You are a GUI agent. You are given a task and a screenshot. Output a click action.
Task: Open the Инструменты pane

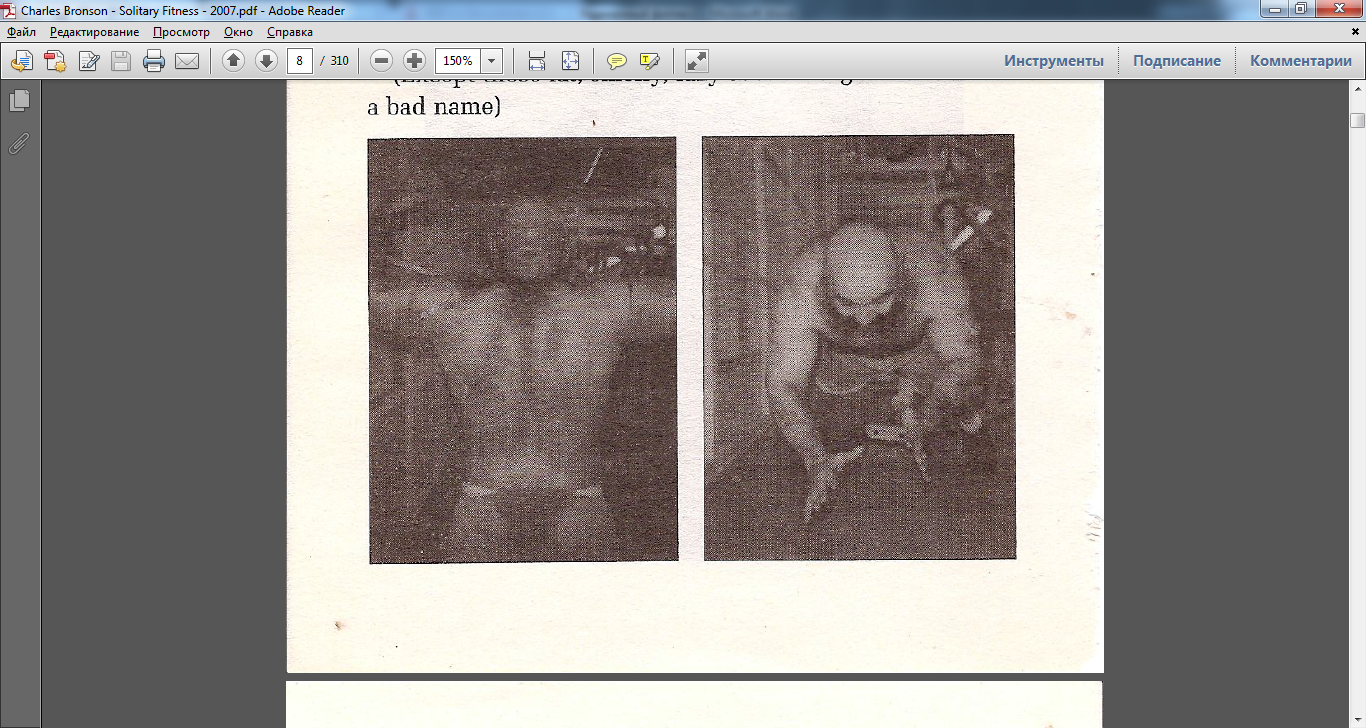[x=1054, y=61]
